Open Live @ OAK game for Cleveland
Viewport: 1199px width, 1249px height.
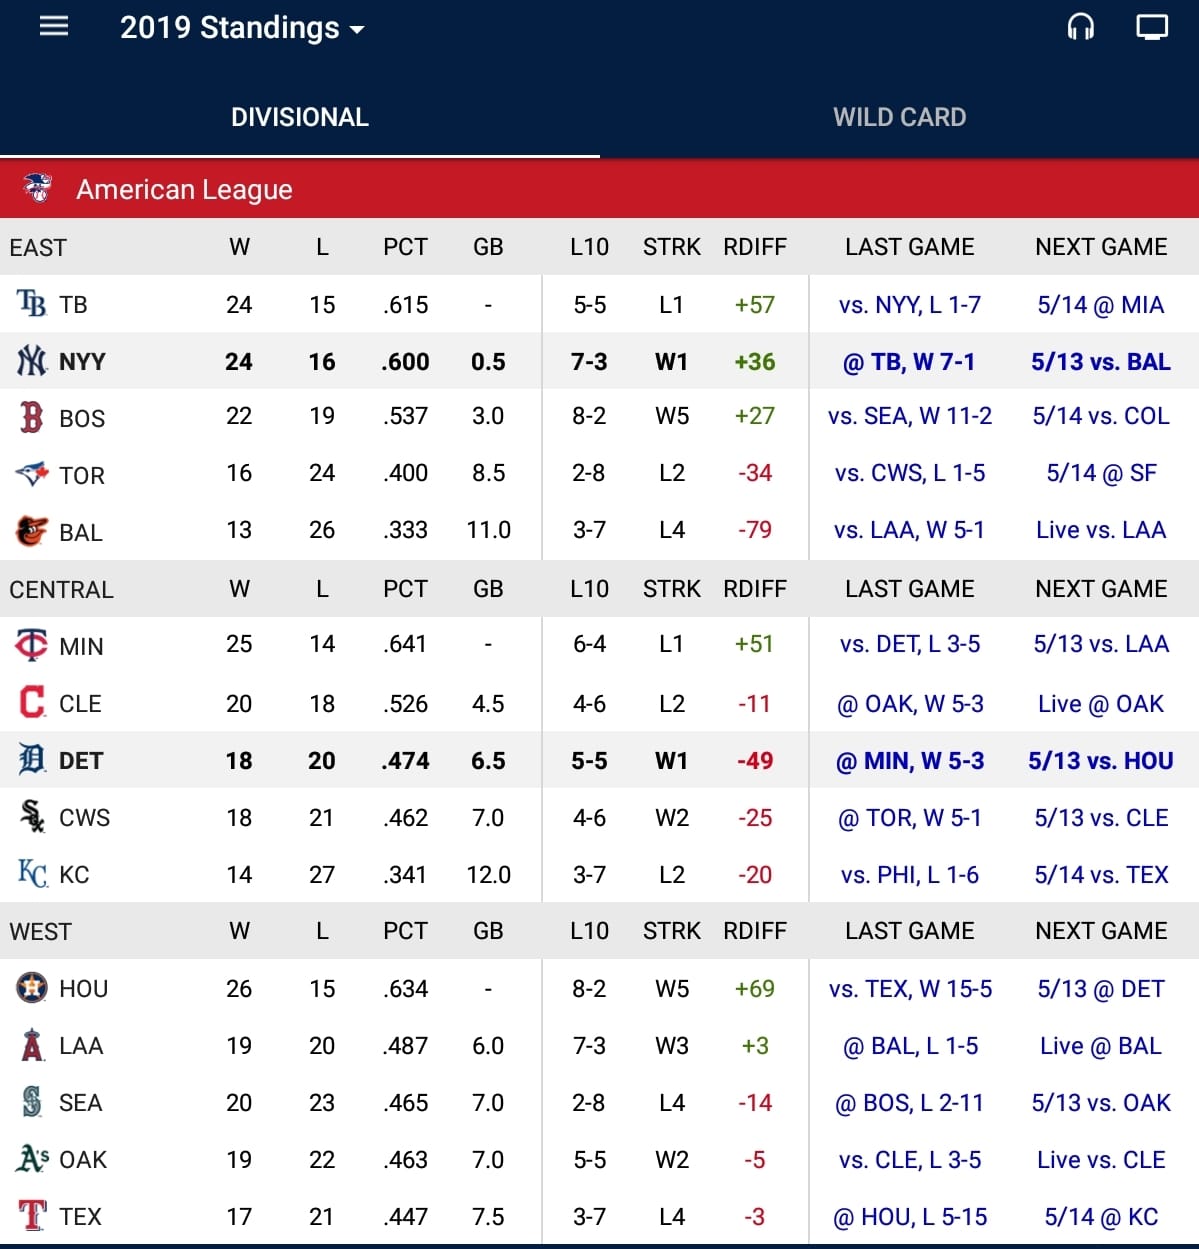[x=1101, y=704]
